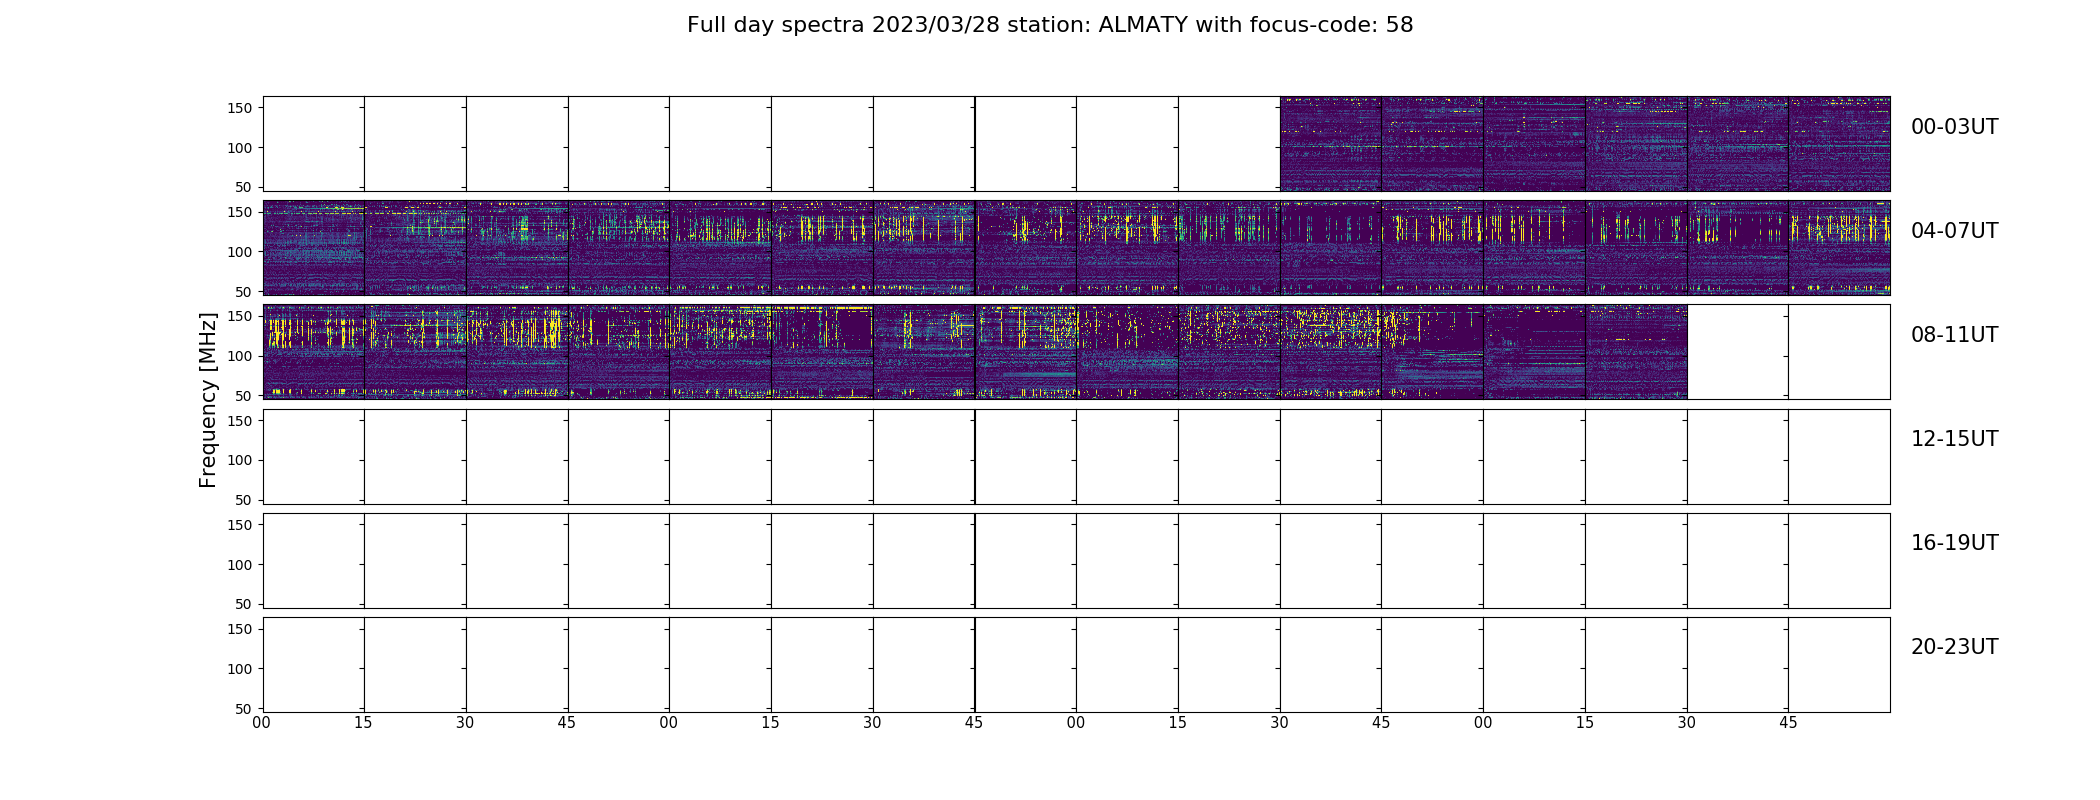The height and width of the screenshot is (800, 2100).
Task: Select the 08-11UT row label
Action: [1954, 335]
